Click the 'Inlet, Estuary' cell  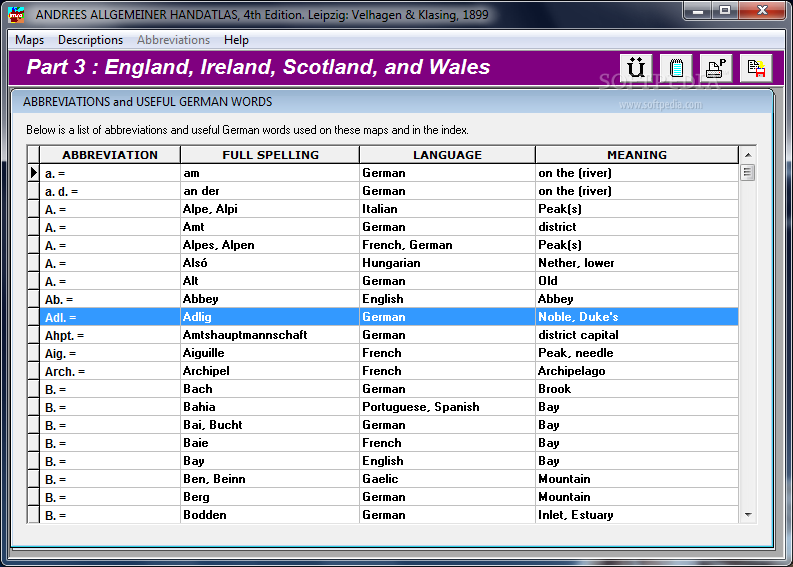637,515
